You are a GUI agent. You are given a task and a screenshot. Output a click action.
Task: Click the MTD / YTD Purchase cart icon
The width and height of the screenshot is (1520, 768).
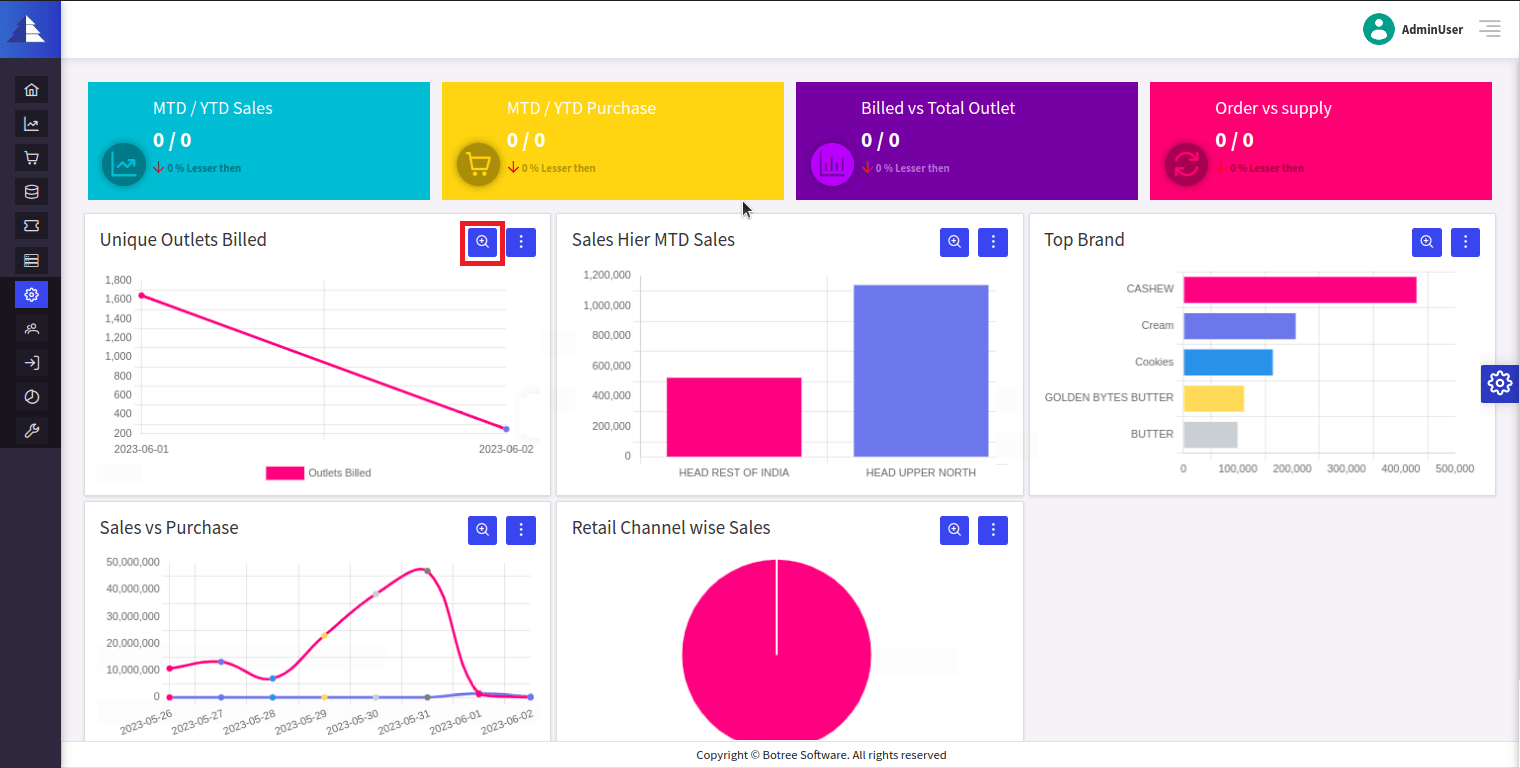tap(479, 163)
